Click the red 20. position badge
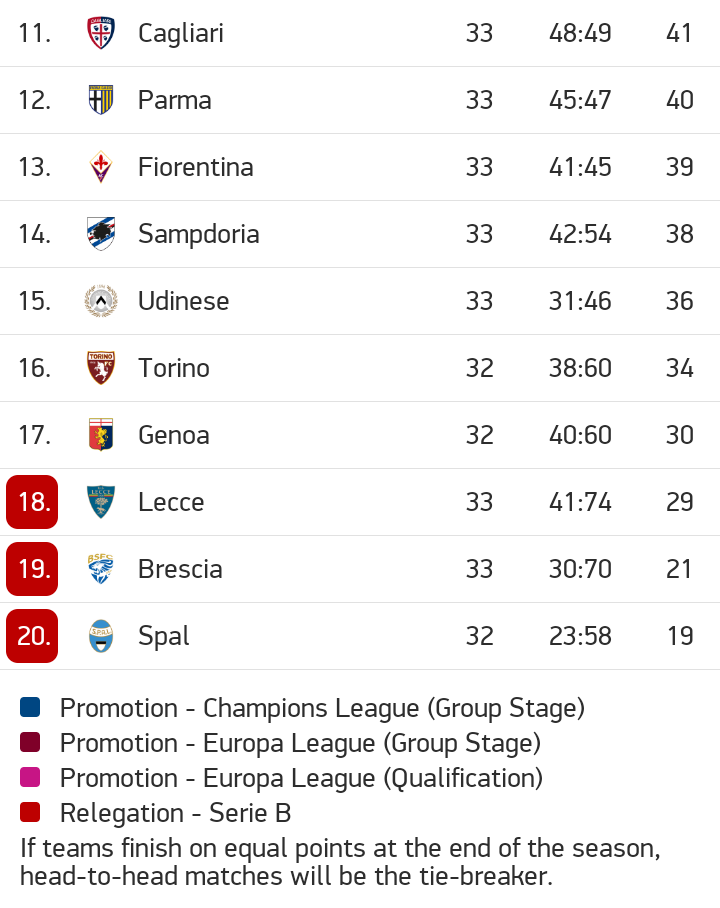Viewport: 720px width, 908px height. (x=32, y=636)
